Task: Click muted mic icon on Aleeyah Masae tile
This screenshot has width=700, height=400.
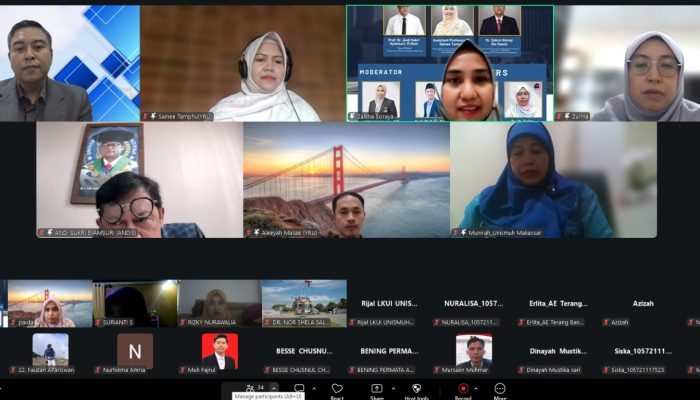Action: [x=249, y=233]
